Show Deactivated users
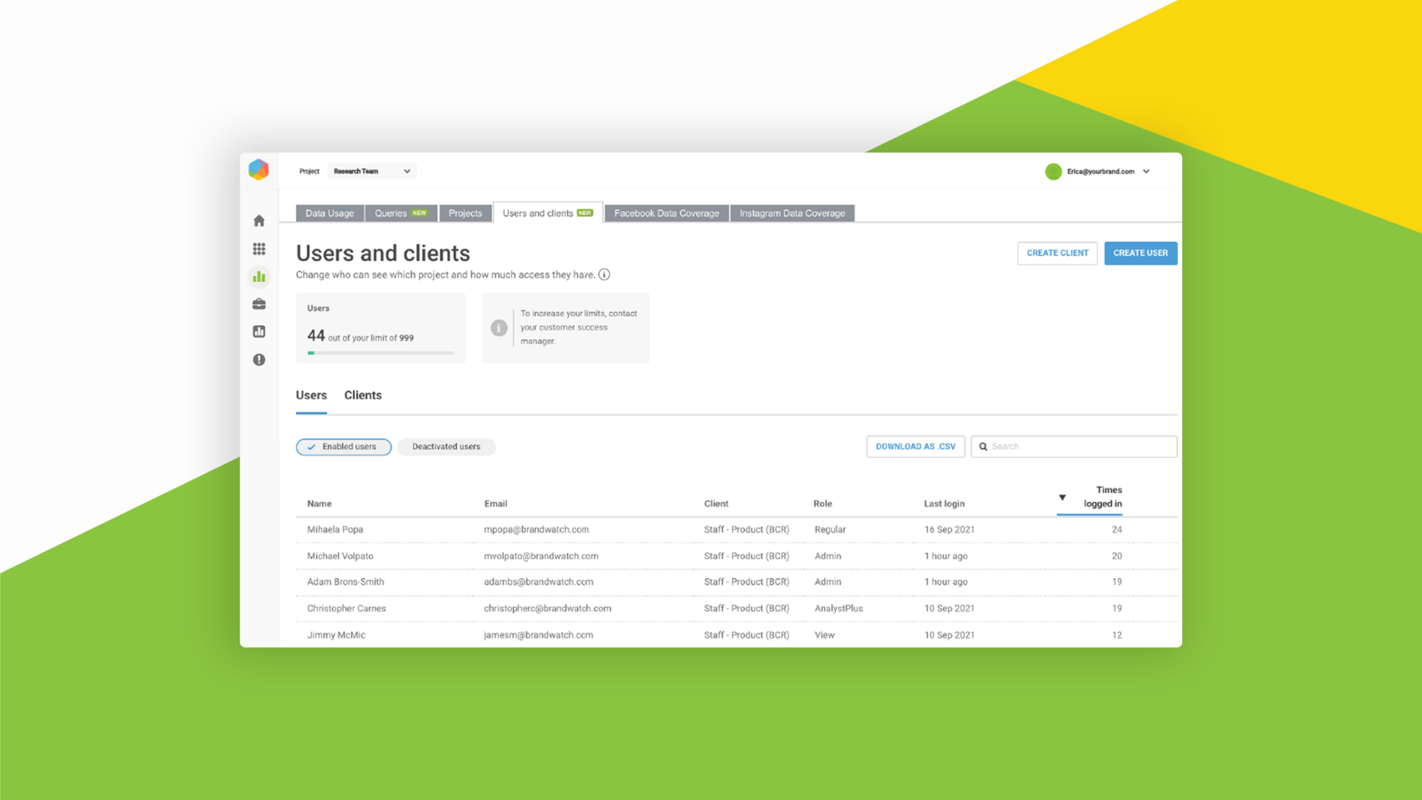 (x=446, y=446)
